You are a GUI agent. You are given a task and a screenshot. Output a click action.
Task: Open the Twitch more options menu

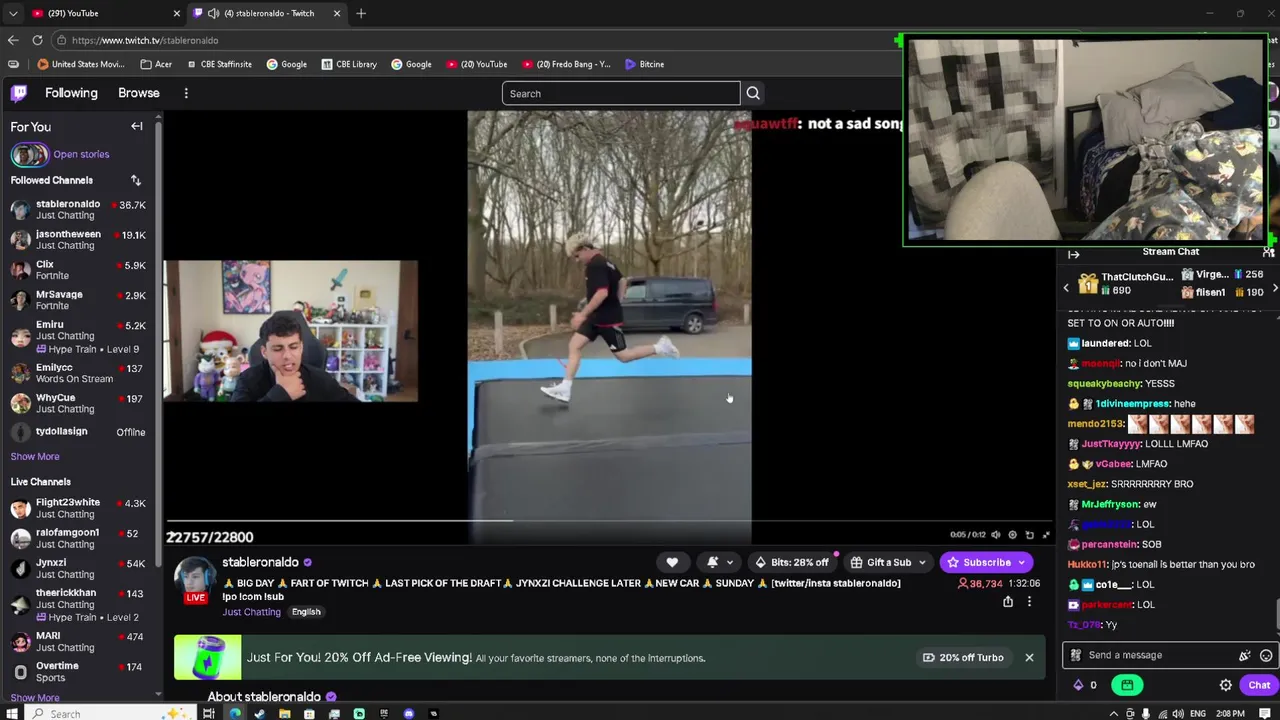pos(186,93)
